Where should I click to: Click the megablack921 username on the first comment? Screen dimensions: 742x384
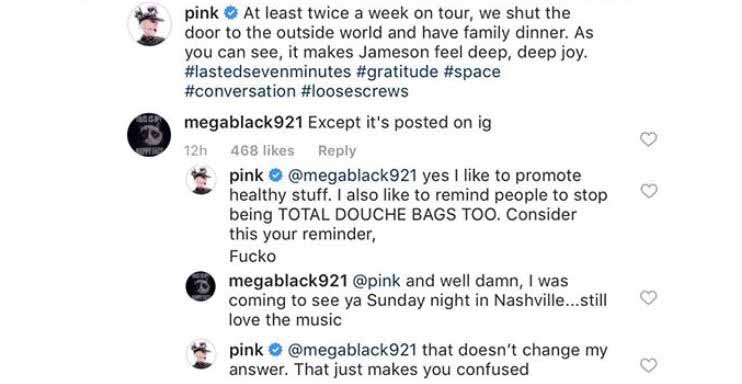click(x=243, y=123)
